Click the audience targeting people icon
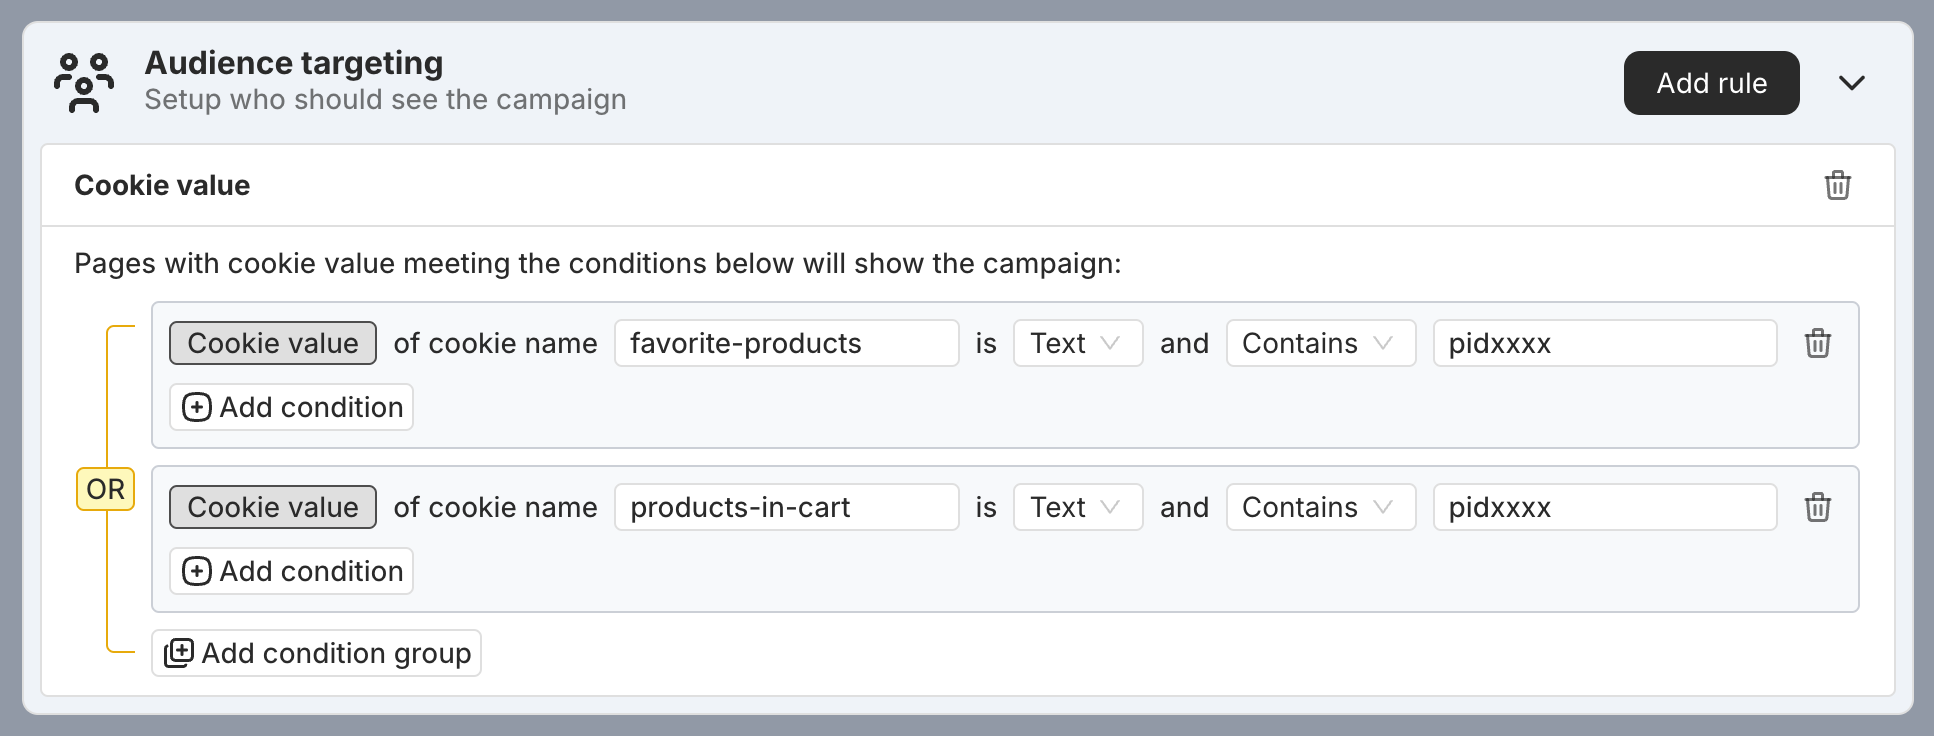This screenshot has height=736, width=1934. pyautogui.click(x=84, y=83)
